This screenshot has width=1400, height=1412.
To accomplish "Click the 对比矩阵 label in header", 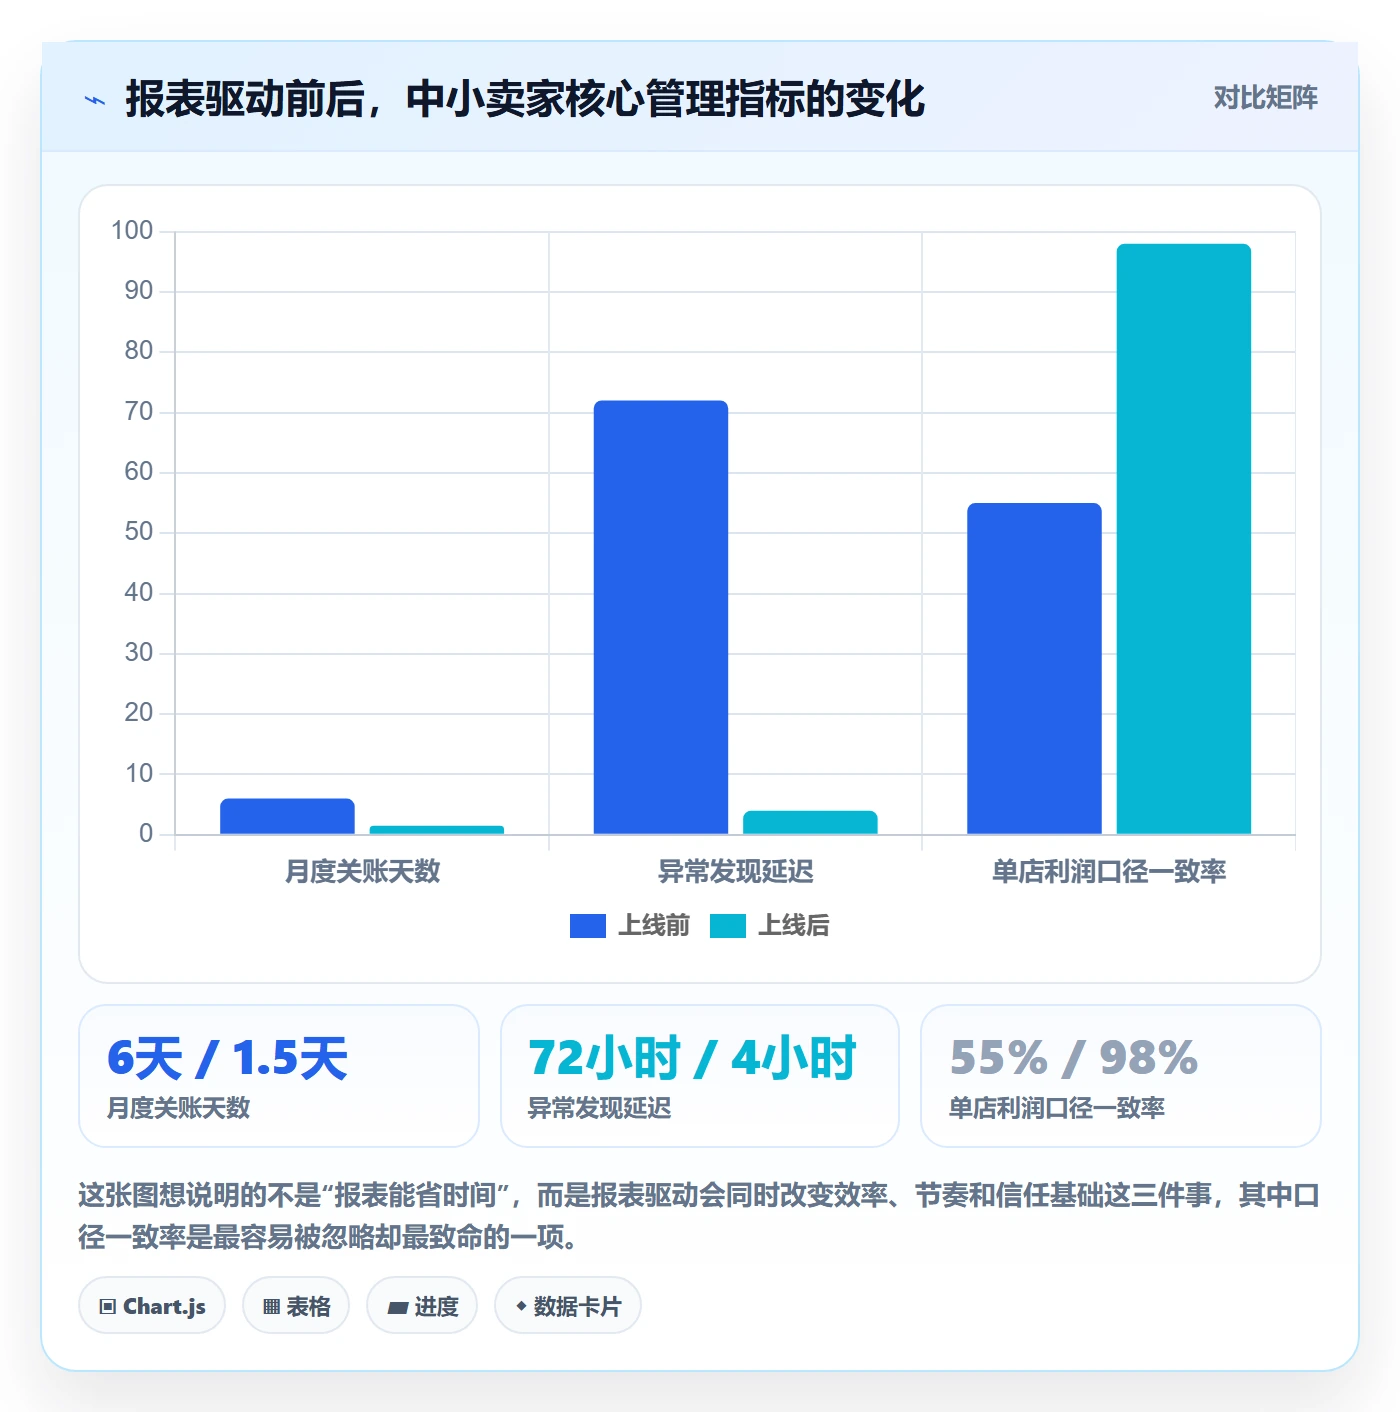I will pyautogui.click(x=1265, y=98).
